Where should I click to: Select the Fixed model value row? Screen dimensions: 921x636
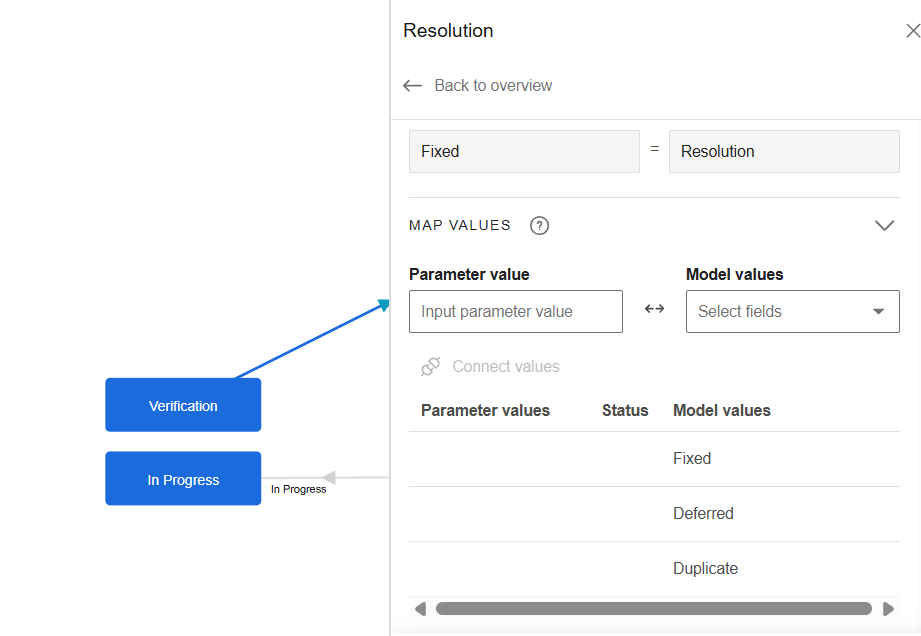click(x=654, y=459)
